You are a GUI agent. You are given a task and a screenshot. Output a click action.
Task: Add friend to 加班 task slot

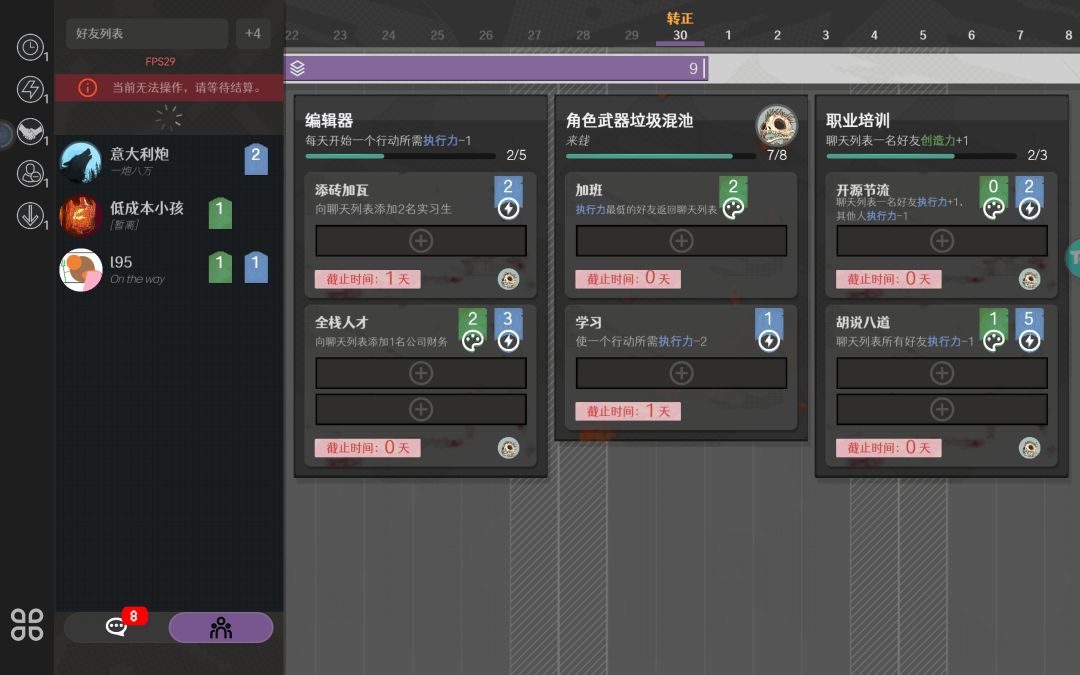681,241
